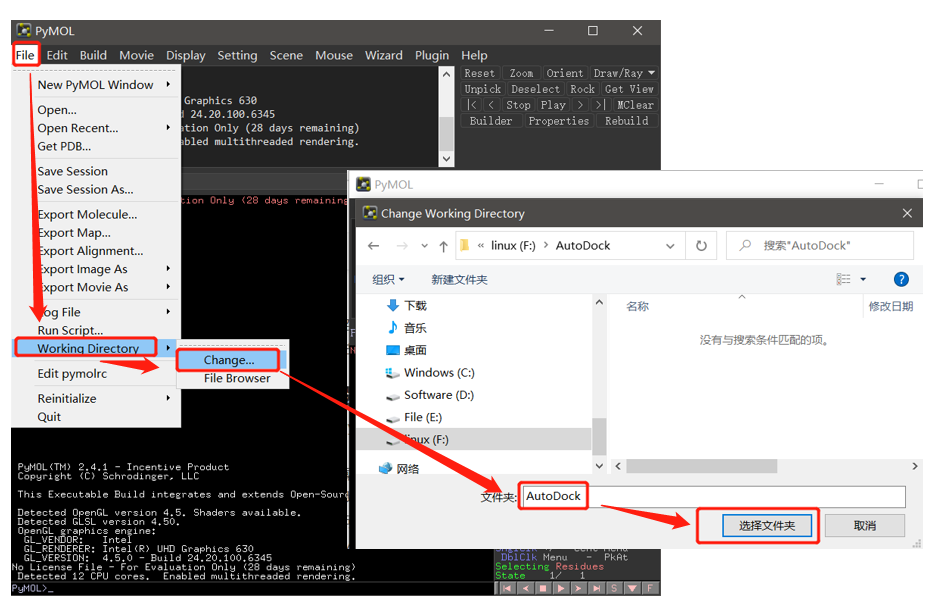935x610 pixels.
Task: Toggle fullscreen with the F button
Action: tap(651, 589)
